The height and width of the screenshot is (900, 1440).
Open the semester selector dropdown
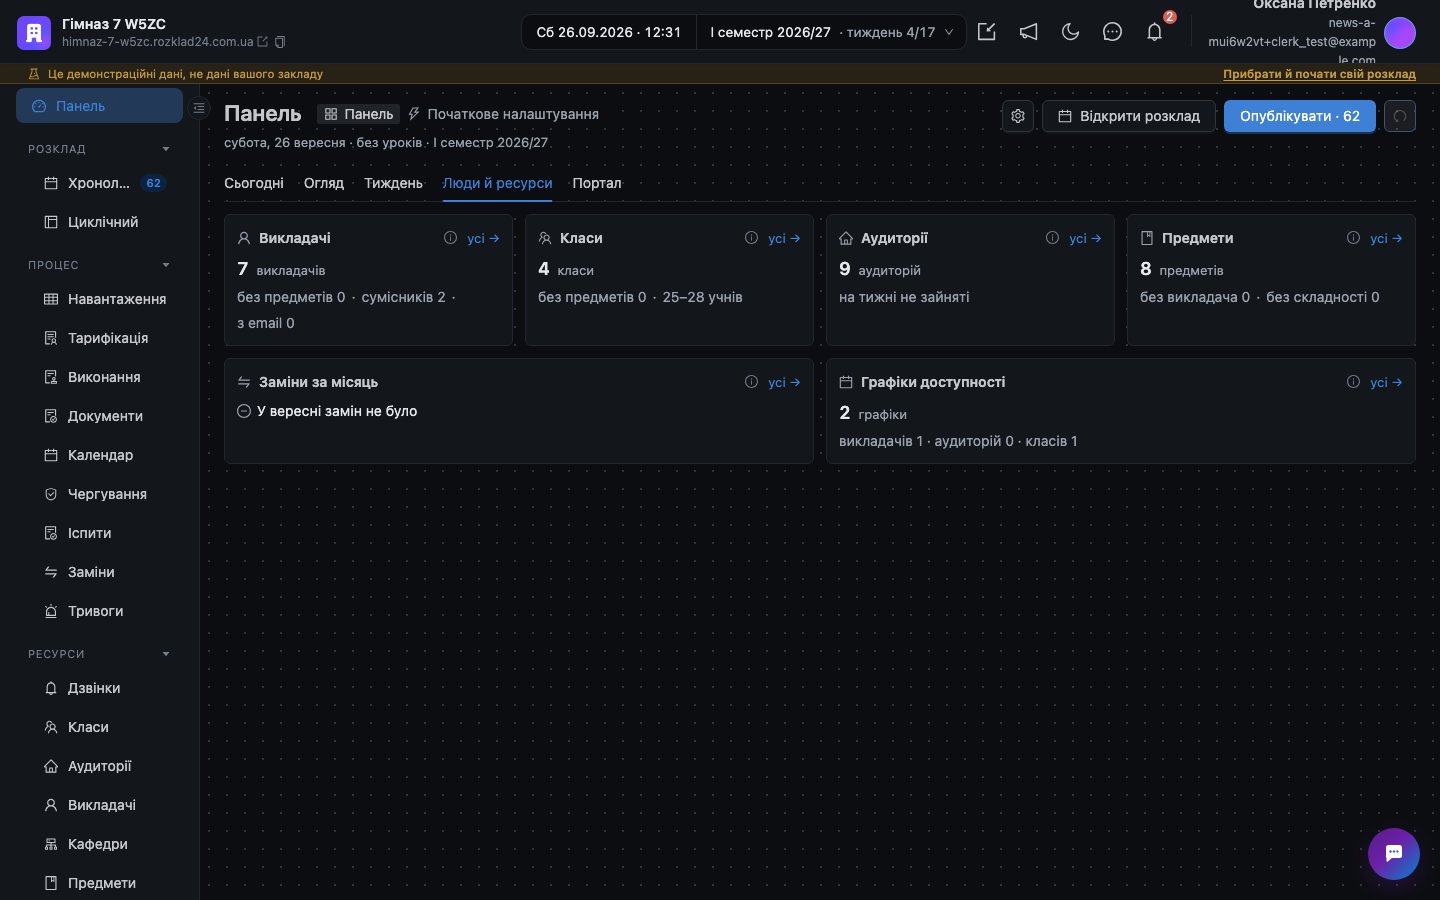831,32
